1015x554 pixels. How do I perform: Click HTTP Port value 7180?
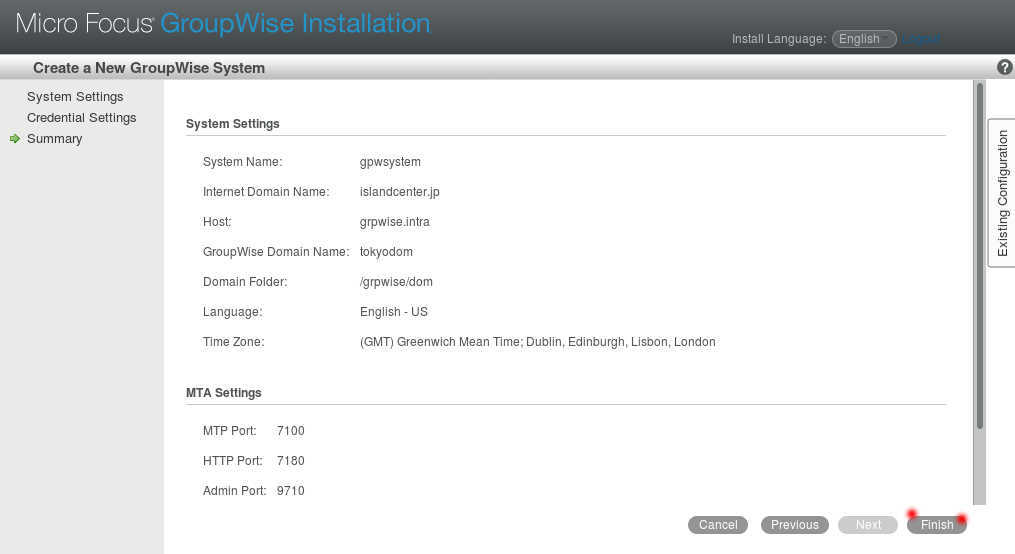pyautogui.click(x=291, y=461)
